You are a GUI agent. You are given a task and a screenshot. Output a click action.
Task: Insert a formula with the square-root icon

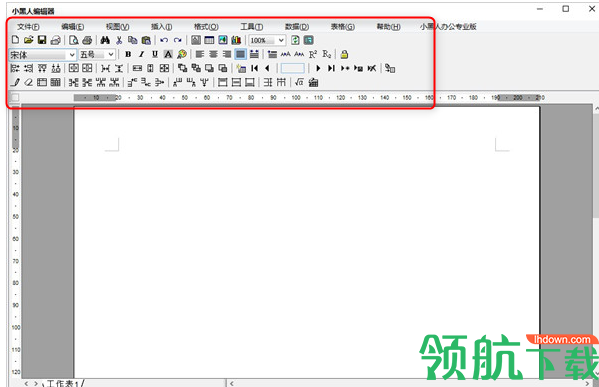click(300, 82)
